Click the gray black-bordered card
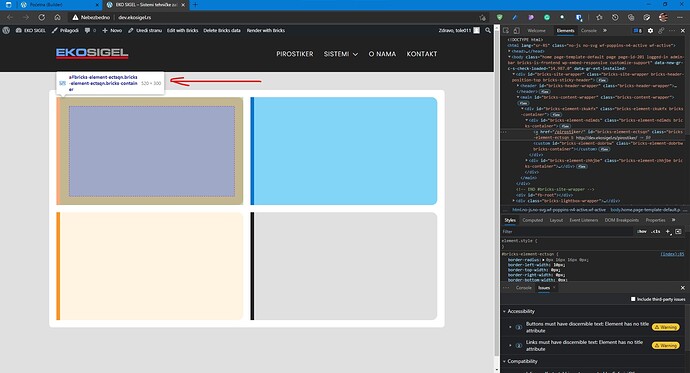The height and width of the screenshot is (373, 690). coord(344,266)
